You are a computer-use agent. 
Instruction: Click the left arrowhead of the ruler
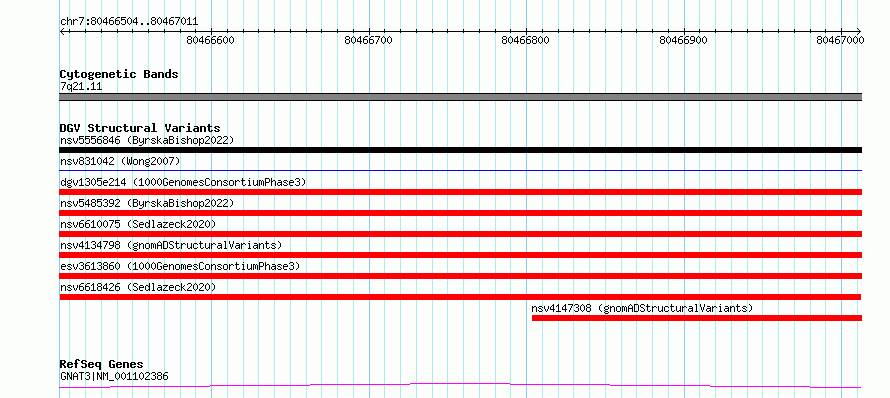pyautogui.click(x=62, y=31)
